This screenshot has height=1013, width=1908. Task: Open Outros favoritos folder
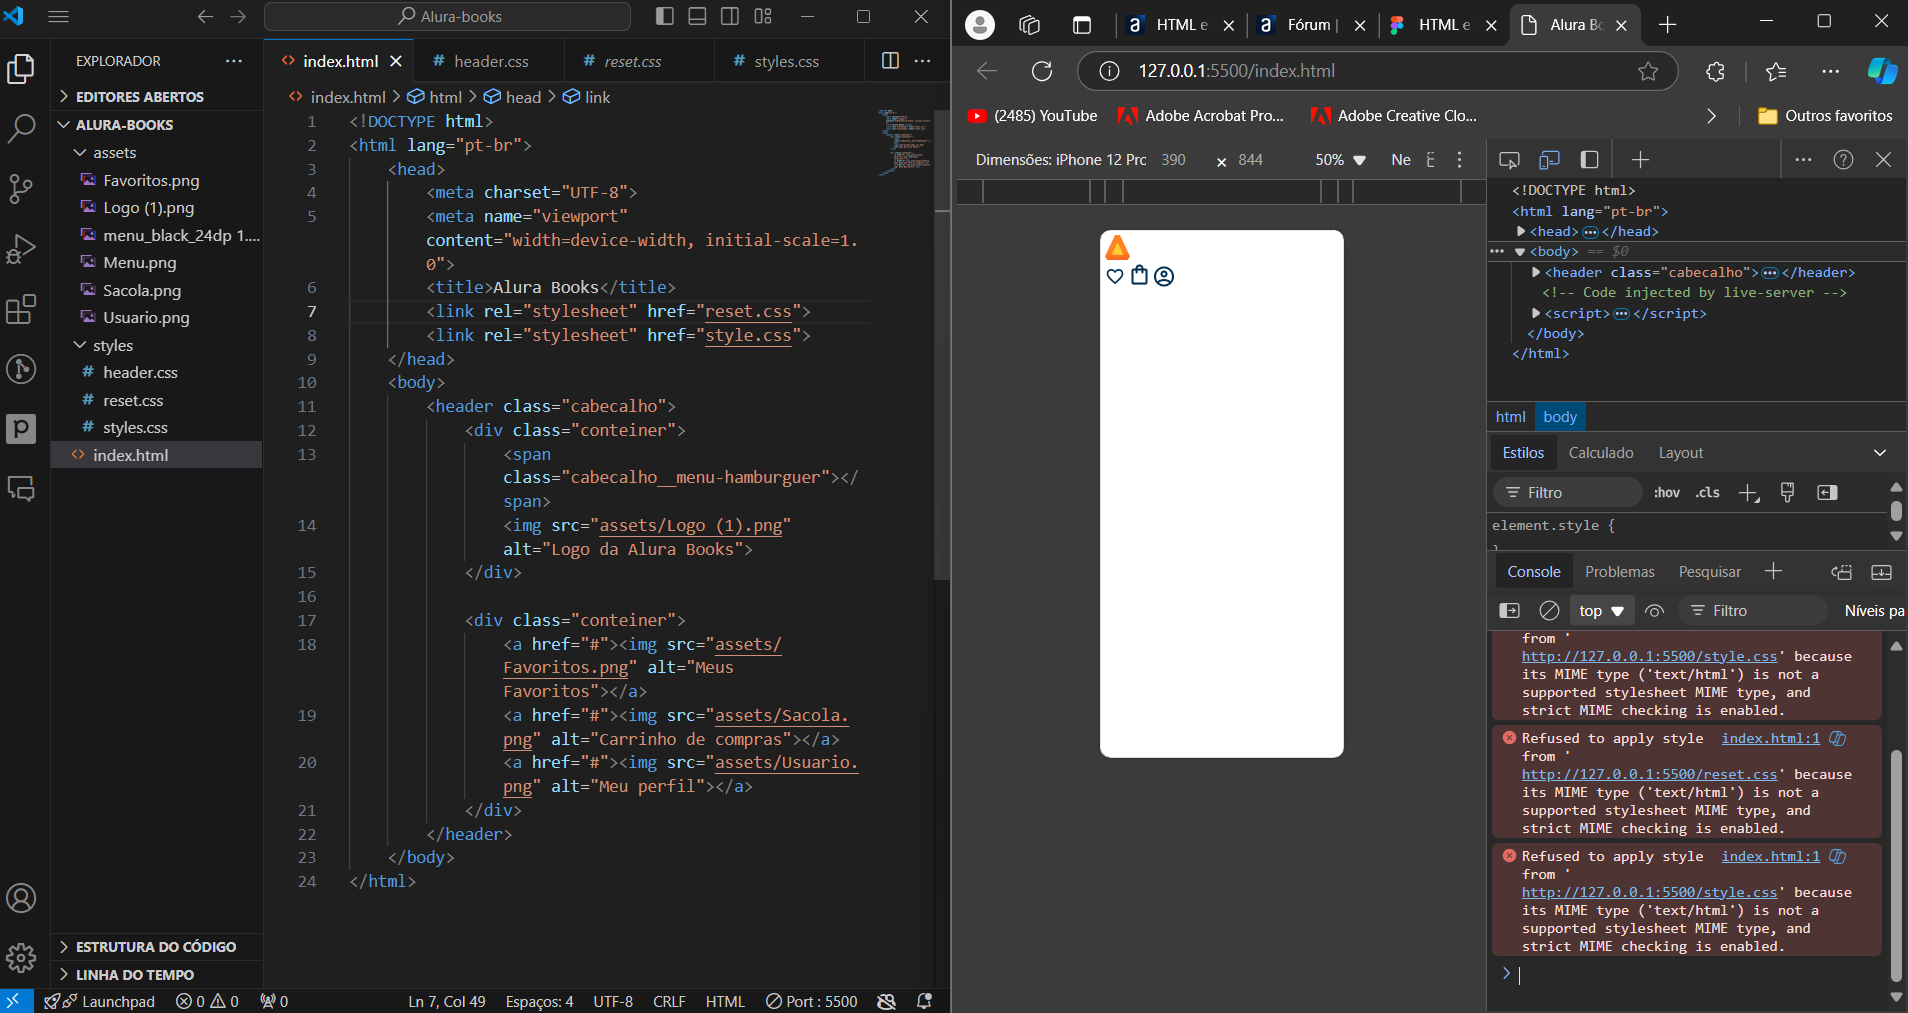pos(1825,116)
